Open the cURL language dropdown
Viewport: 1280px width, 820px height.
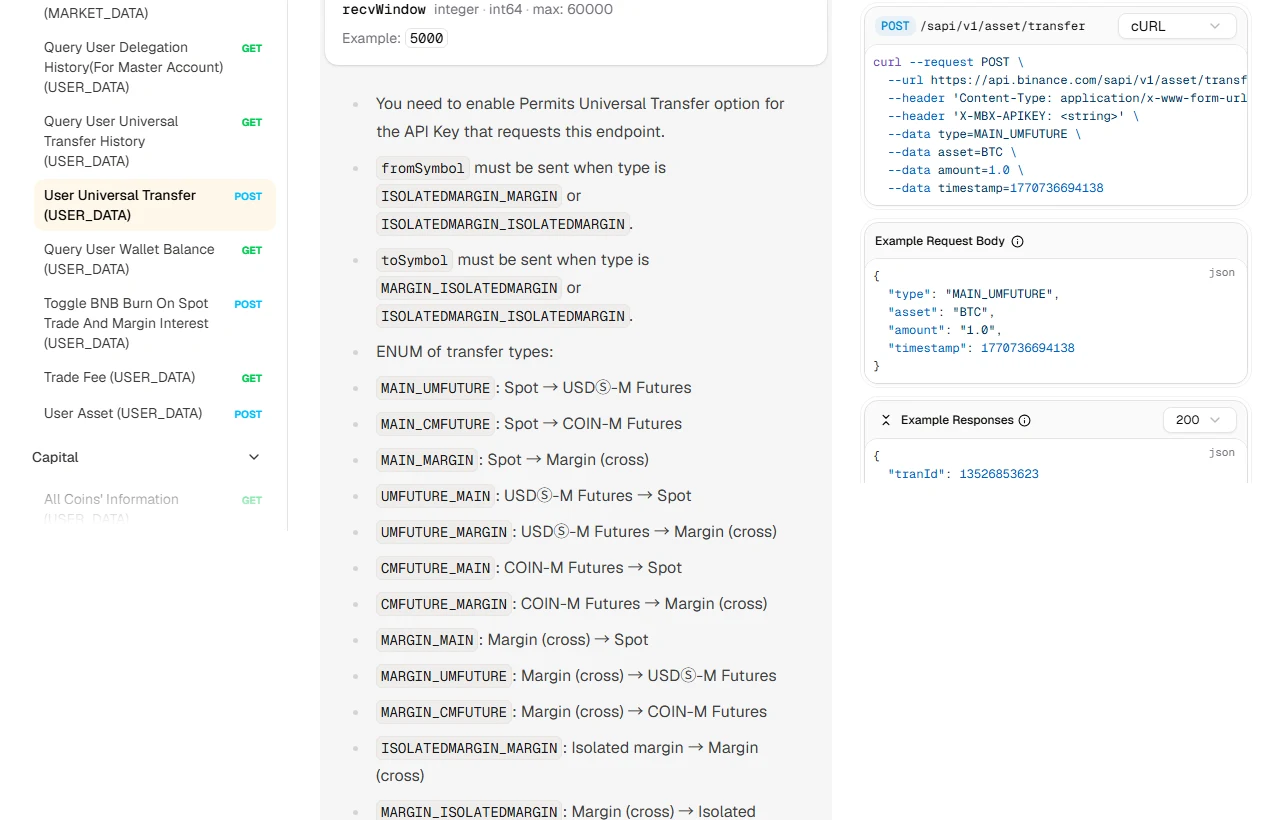(1177, 26)
